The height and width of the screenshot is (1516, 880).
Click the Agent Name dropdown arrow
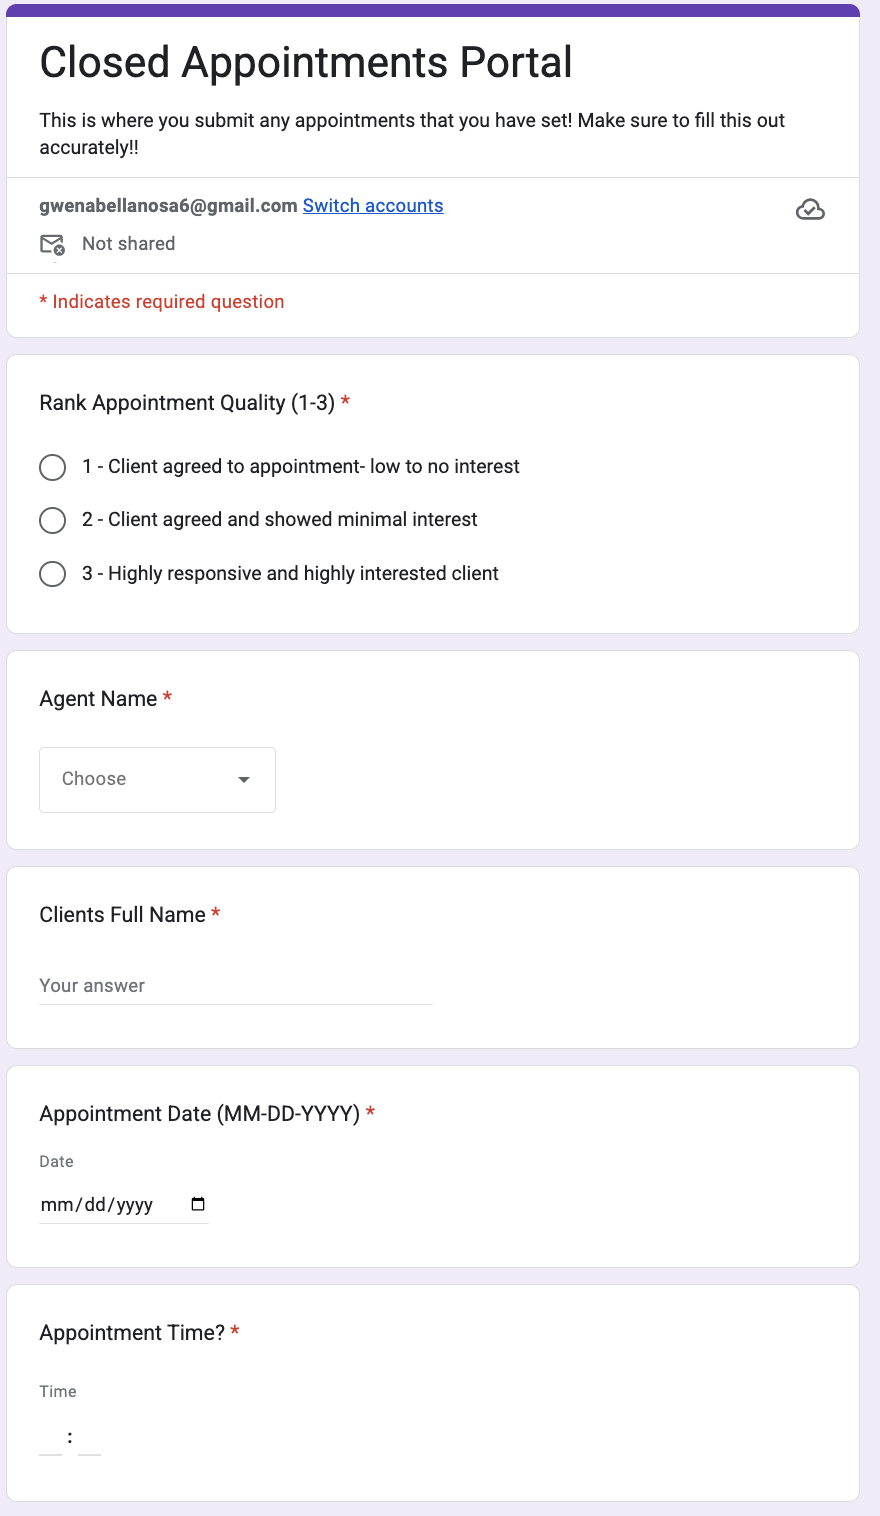pos(244,780)
